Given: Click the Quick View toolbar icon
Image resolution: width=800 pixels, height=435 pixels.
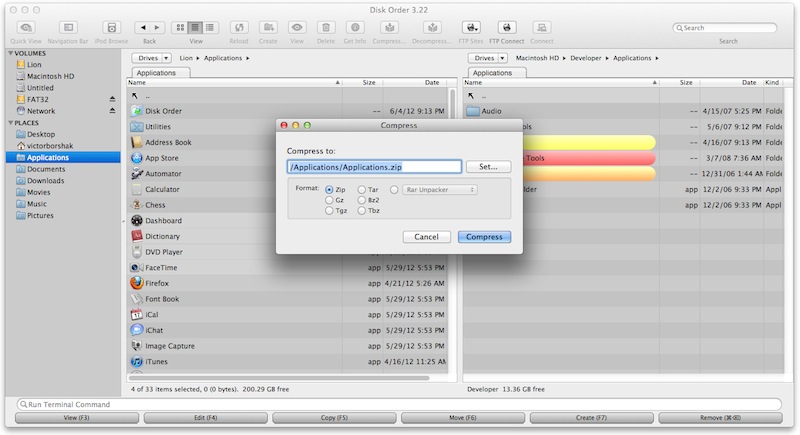Looking at the screenshot, I should 25,27.
